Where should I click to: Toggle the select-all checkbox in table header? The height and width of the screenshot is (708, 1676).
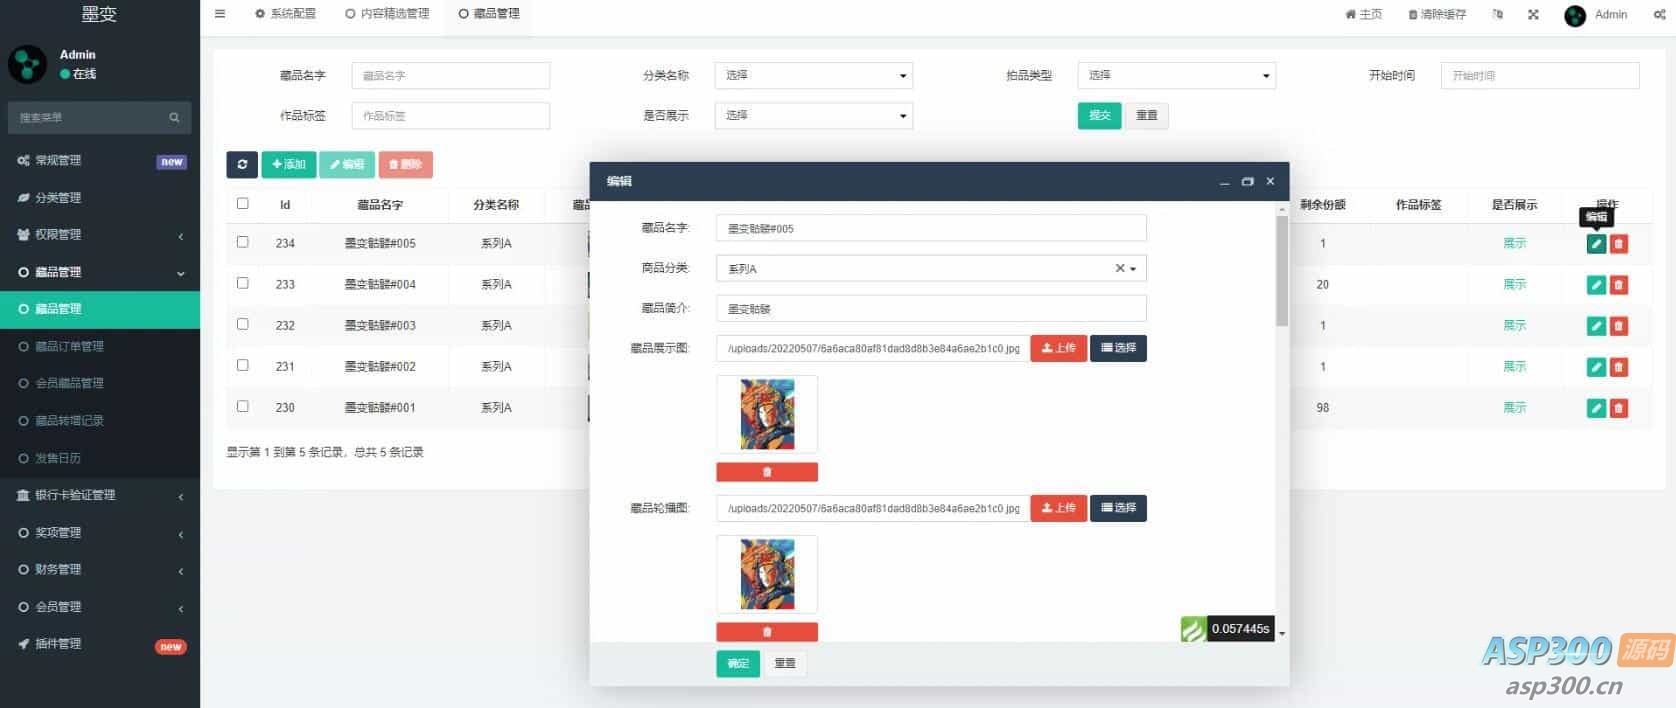[x=242, y=204]
